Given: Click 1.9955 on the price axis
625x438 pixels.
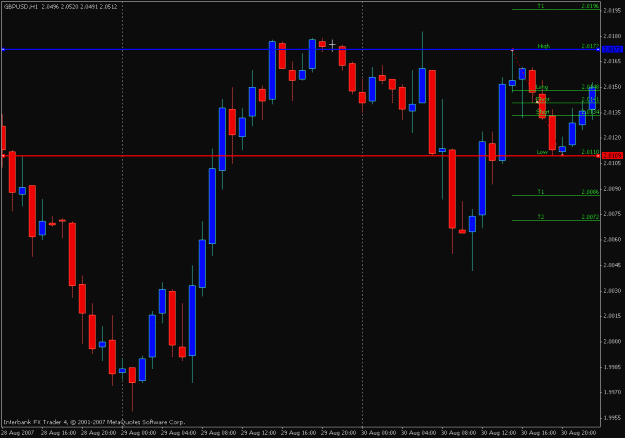Looking at the screenshot, I should click(x=612, y=418).
